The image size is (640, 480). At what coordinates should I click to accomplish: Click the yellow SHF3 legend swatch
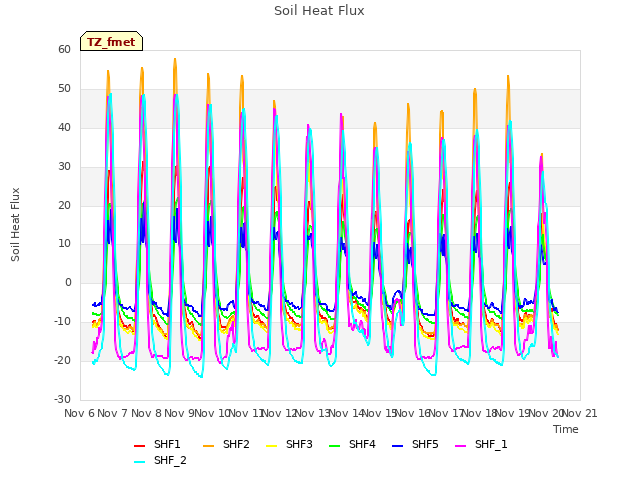point(271,446)
